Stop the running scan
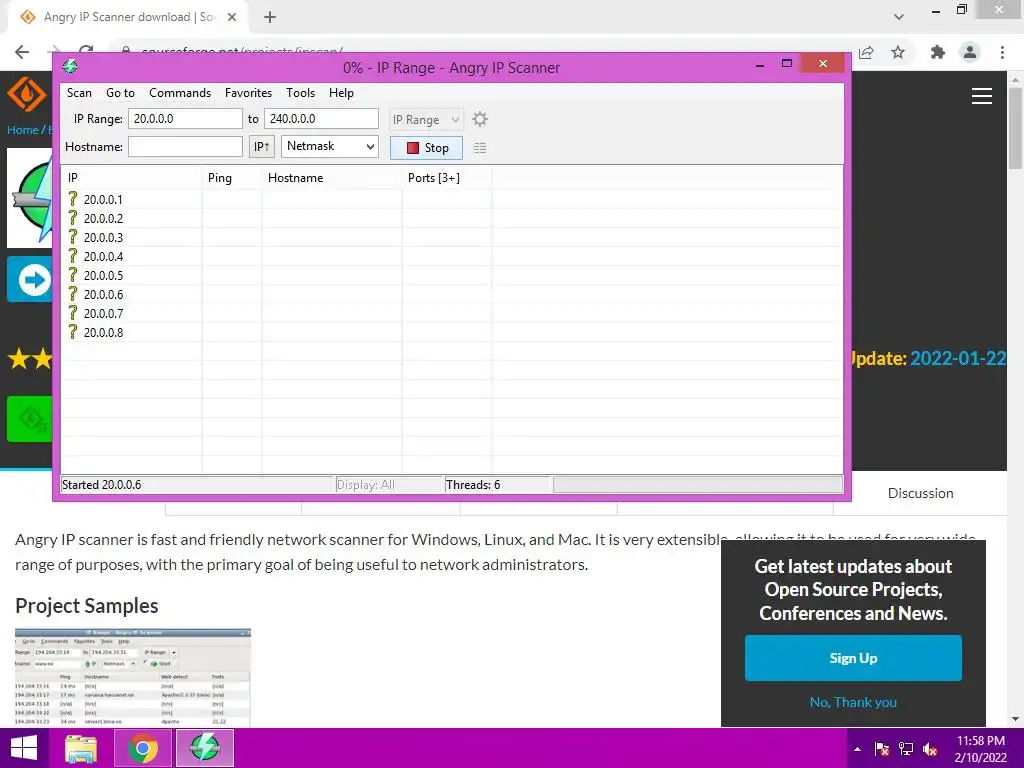The image size is (1024, 768). coord(426,148)
